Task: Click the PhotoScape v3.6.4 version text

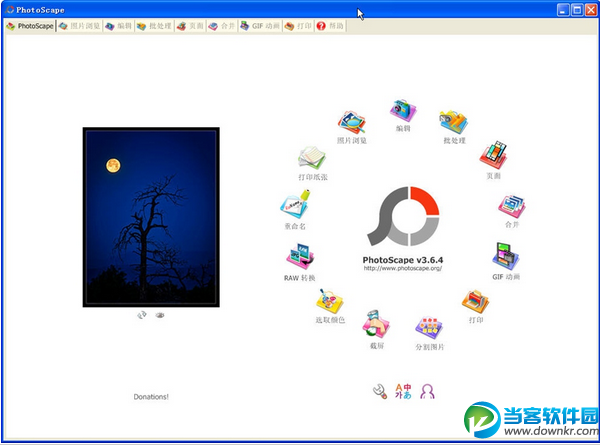Action: [403, 260]
